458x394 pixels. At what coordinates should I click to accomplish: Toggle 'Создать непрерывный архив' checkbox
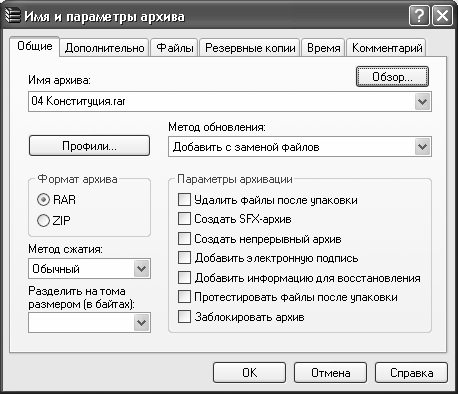tap(184, 239)
